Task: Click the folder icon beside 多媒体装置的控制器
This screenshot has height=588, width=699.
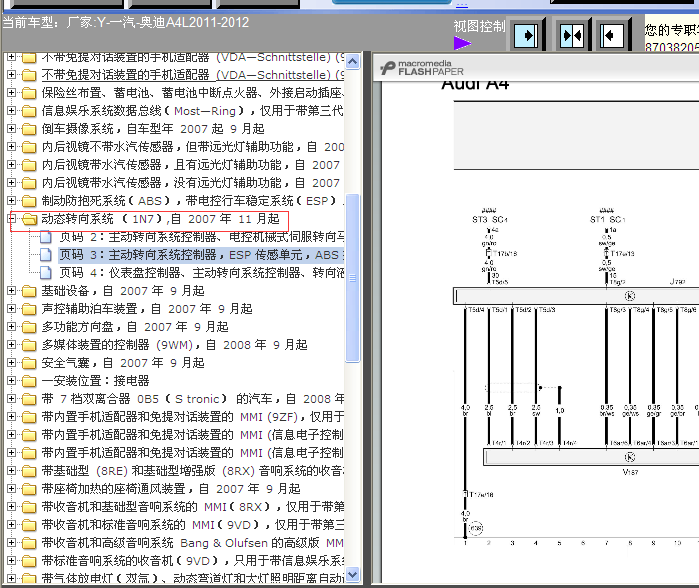Action: 29,345
